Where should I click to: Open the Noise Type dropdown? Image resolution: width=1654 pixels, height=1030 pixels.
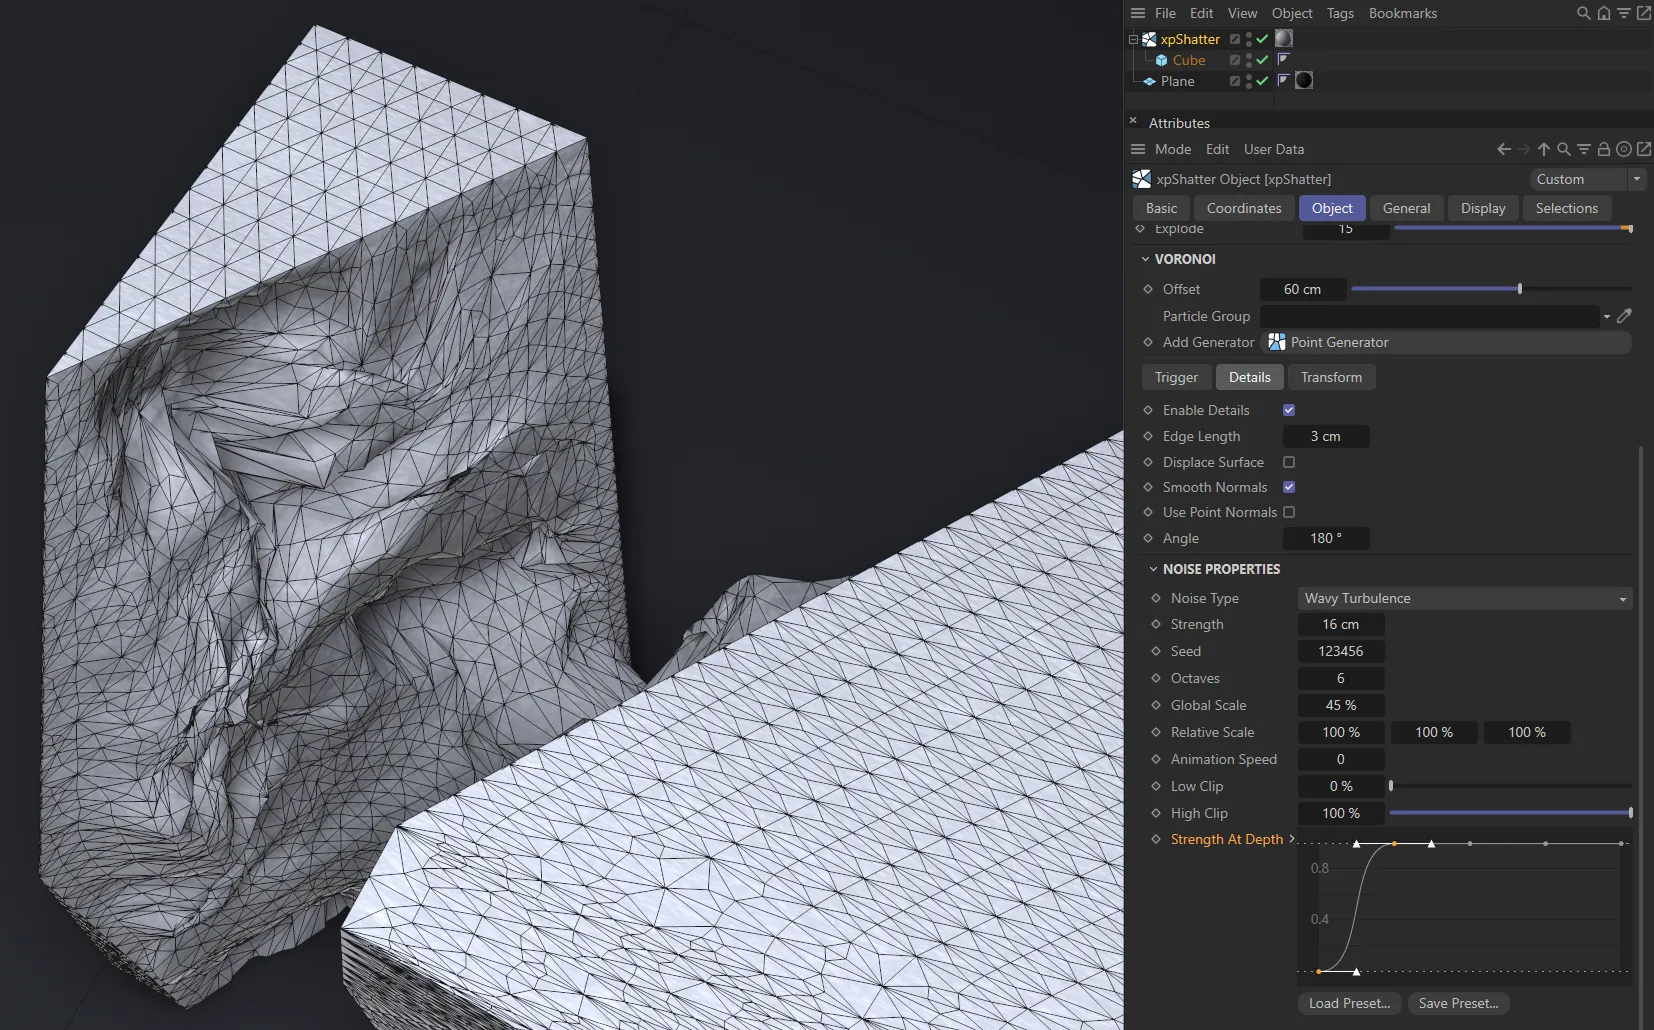tap(1464, 598)
